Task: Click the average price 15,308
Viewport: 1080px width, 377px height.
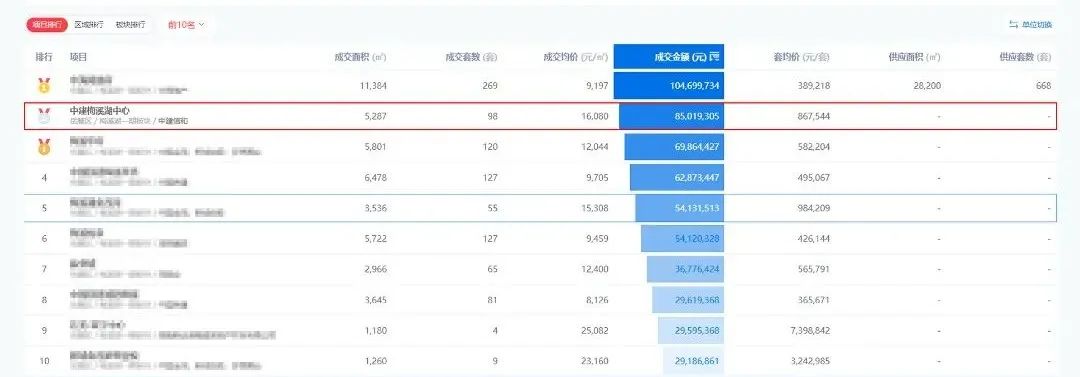Action: pos(595,207)
